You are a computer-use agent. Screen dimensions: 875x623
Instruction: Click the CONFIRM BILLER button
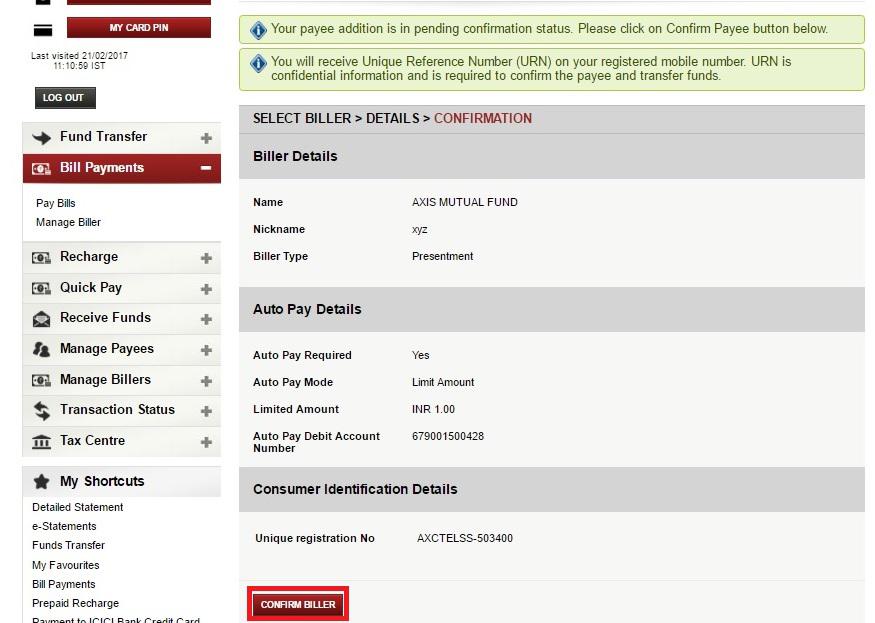(x=298, y=603)
